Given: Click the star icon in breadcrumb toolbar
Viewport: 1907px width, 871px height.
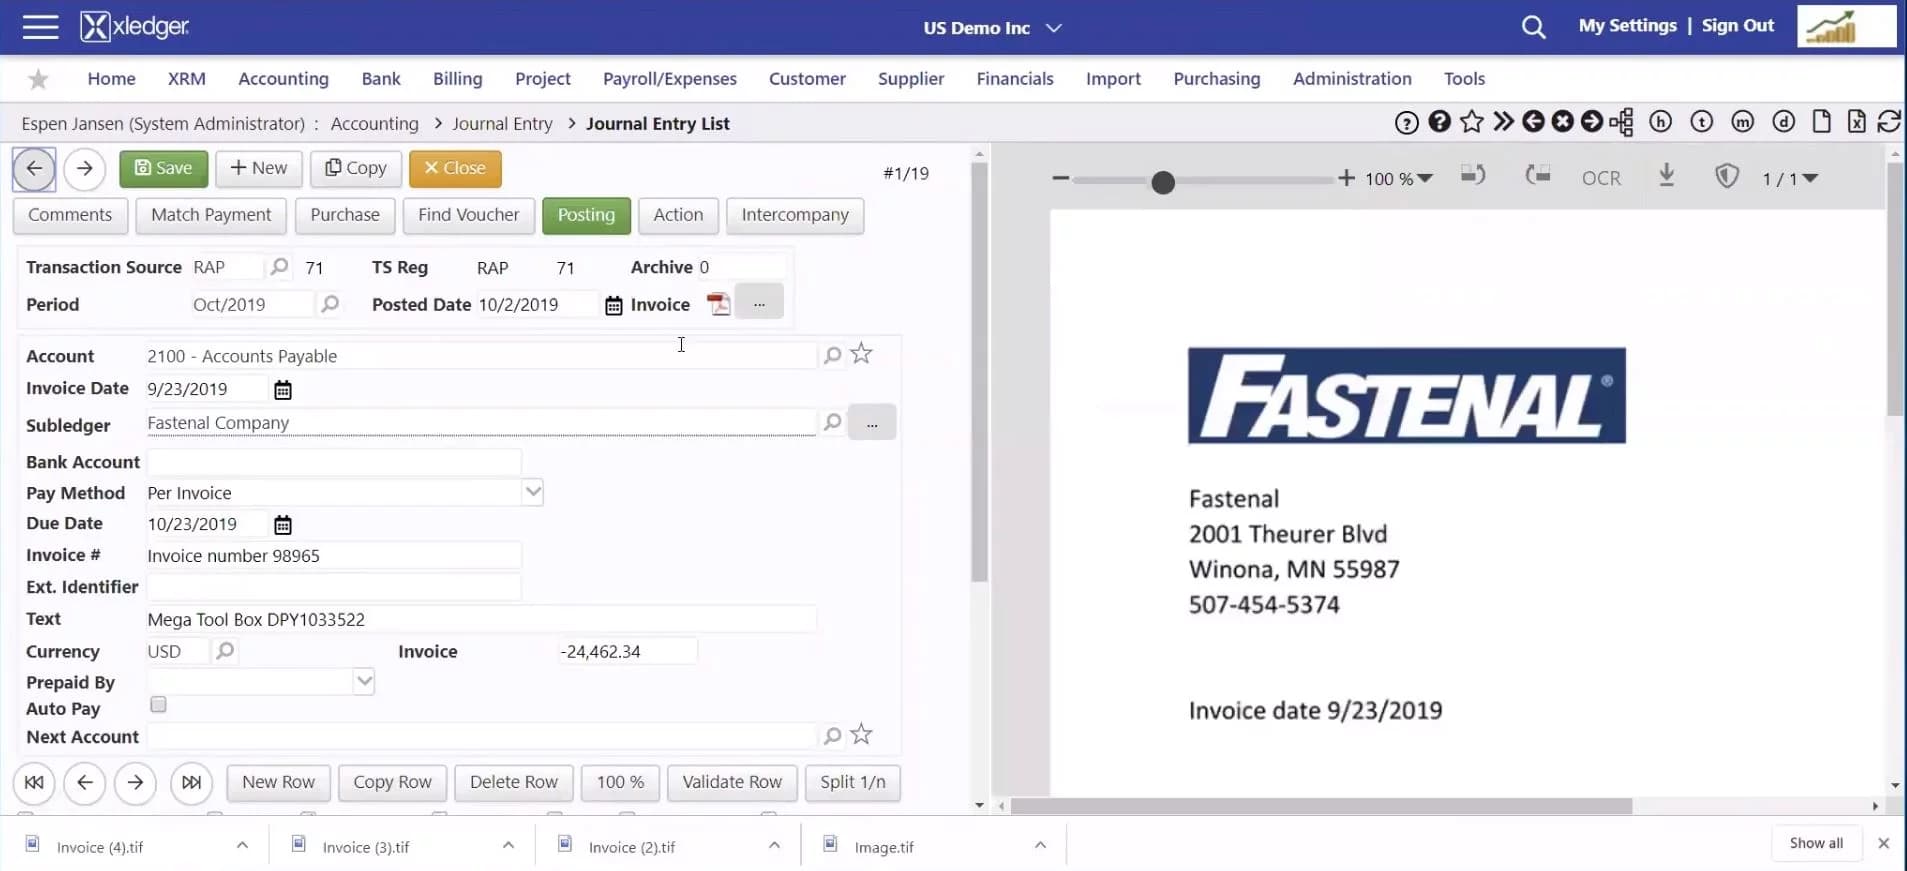Looking at the screenshot, I should (1471, 122).
